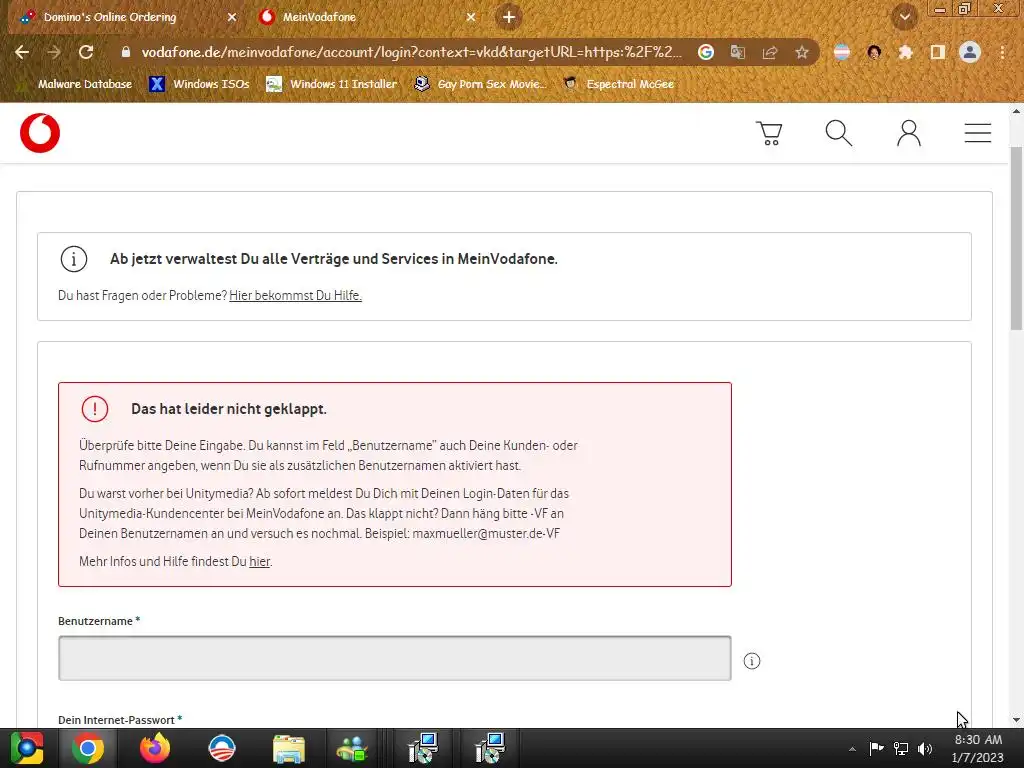
Task: Open Espectral McGee bookmark
Action: pyautogui.click(x=619, y=84)
